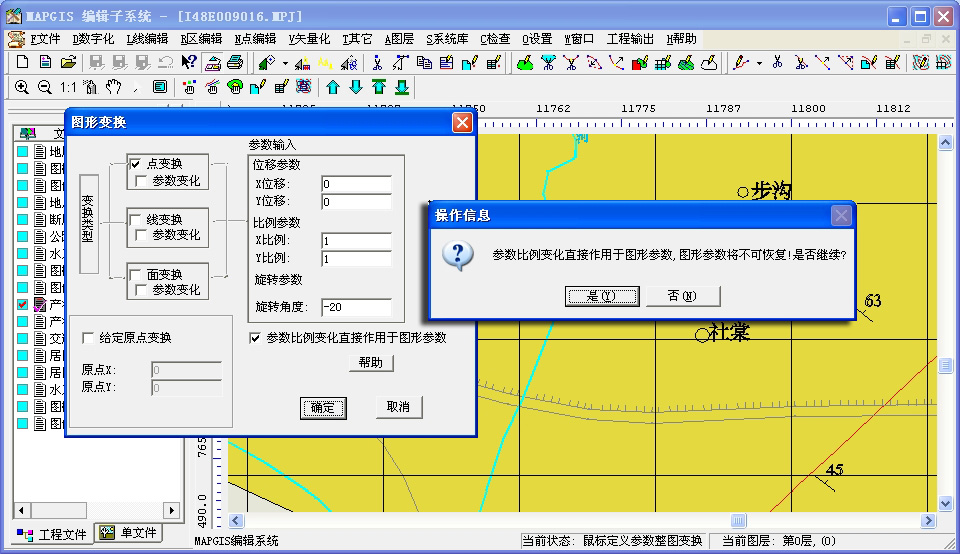Click the rightmost grid contour toolbar icon
The height and width of the screenshot is (554, 960).
tap(943, 62)
